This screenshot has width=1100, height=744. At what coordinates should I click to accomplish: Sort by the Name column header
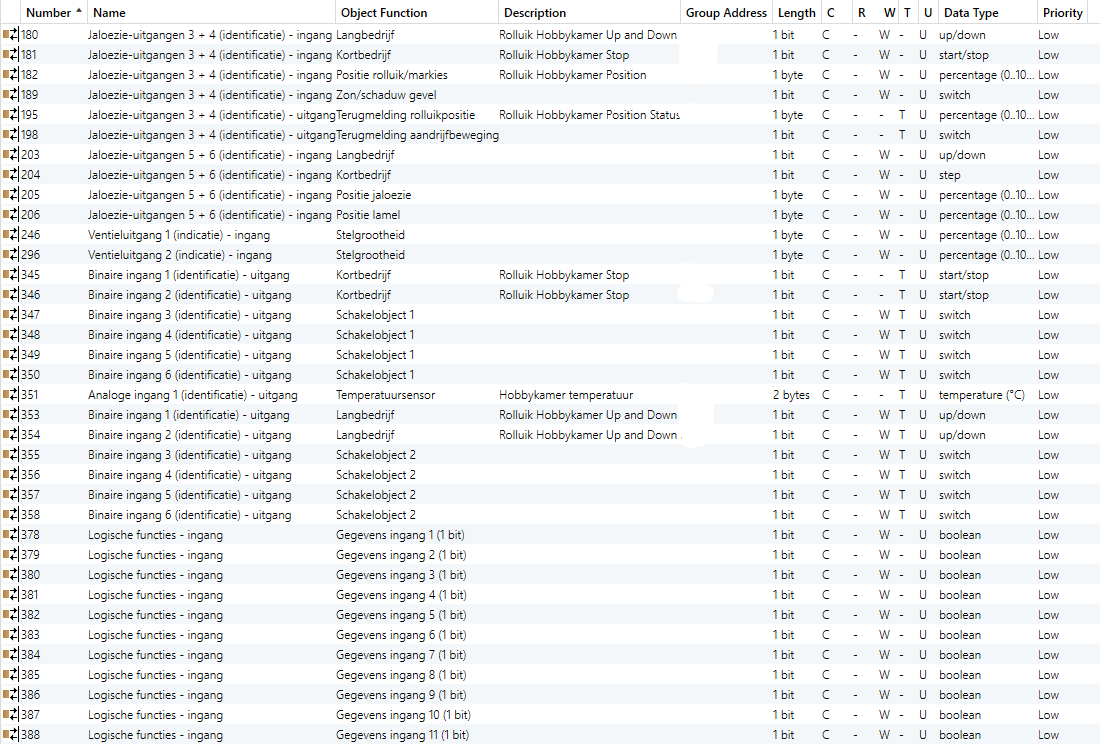pos(211,13)
